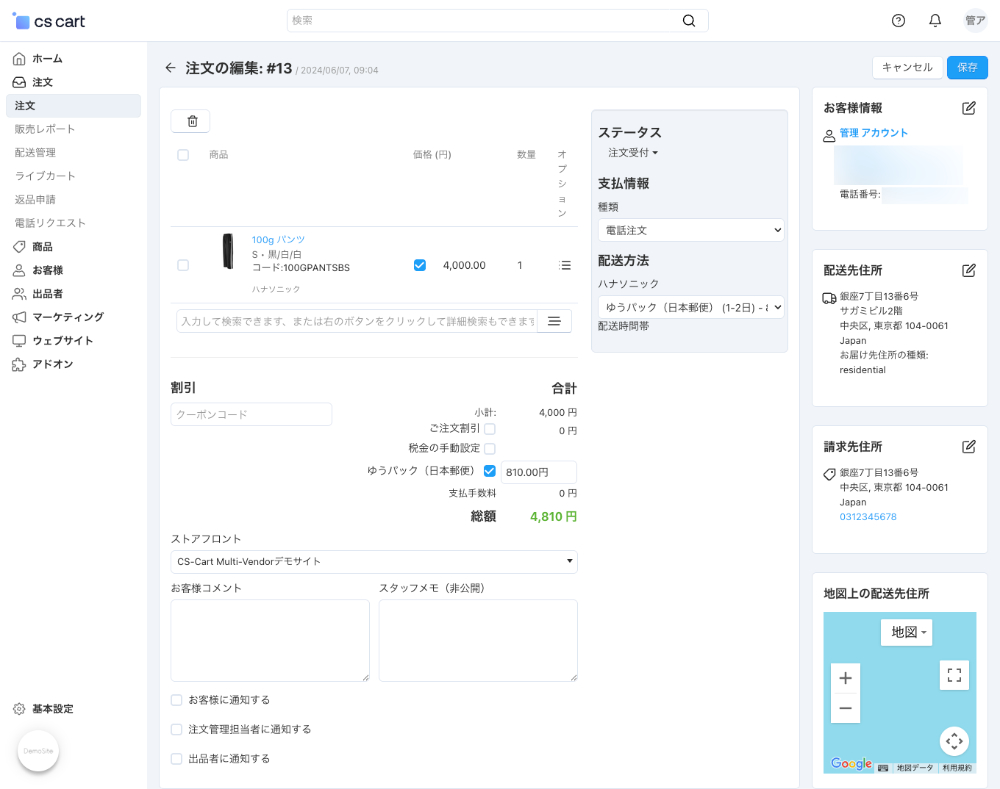Click the trash delete icon above product list
Viewport: 1000px width, 789px height.
click(x=192, y=121)
